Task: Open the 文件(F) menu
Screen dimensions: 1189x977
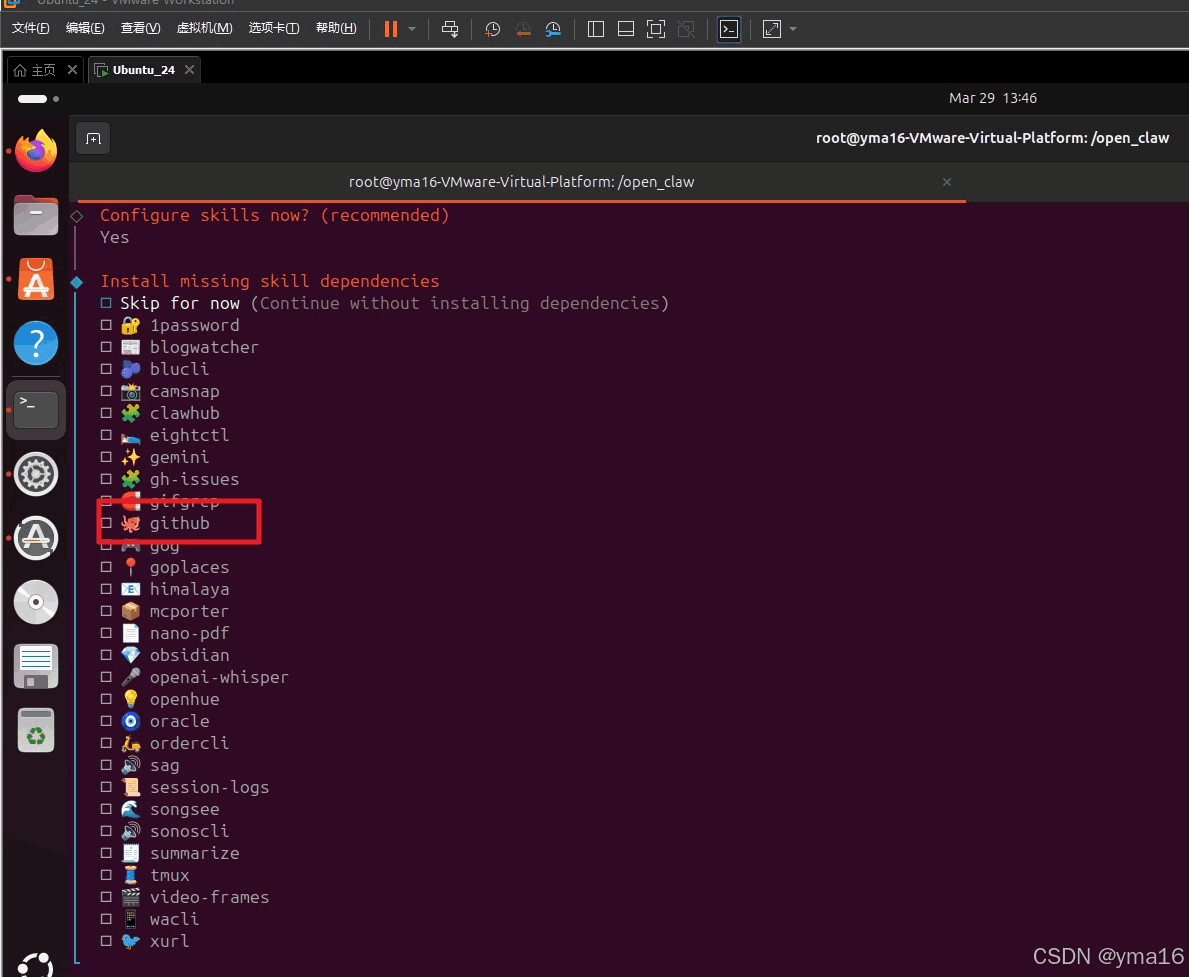Action: (x=30, y=28)
